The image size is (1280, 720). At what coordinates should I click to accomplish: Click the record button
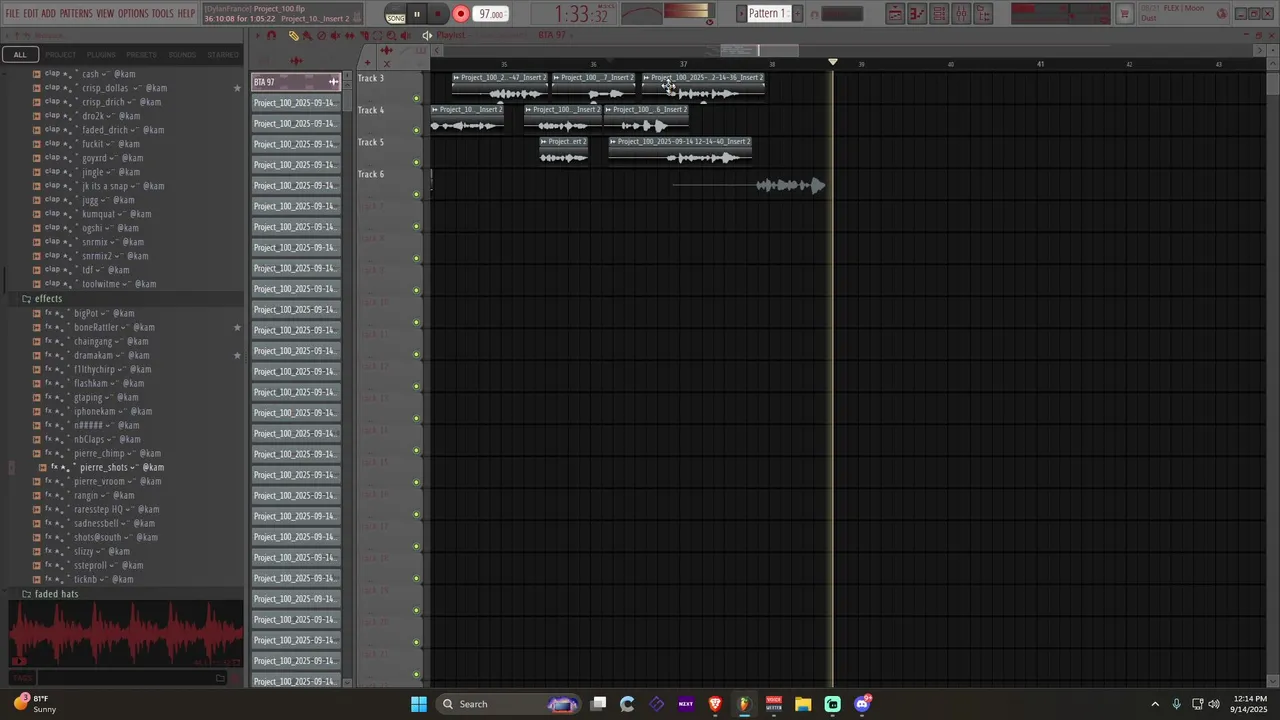[x=461, y=14]
